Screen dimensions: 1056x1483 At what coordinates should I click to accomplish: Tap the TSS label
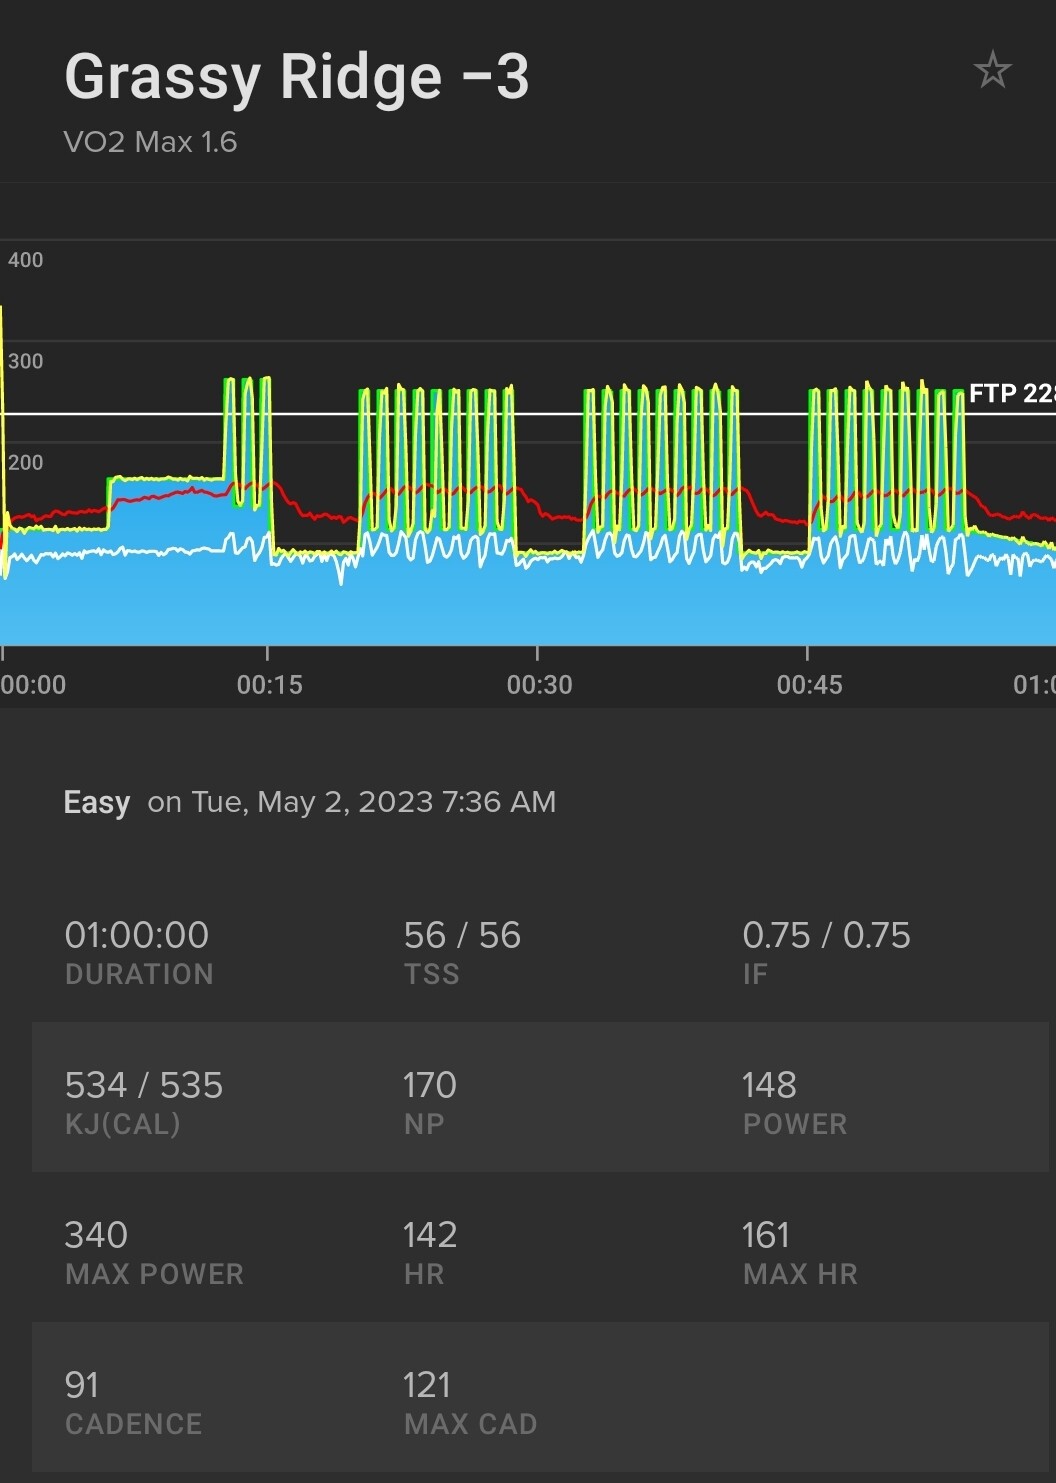click(x=432, y=974)
